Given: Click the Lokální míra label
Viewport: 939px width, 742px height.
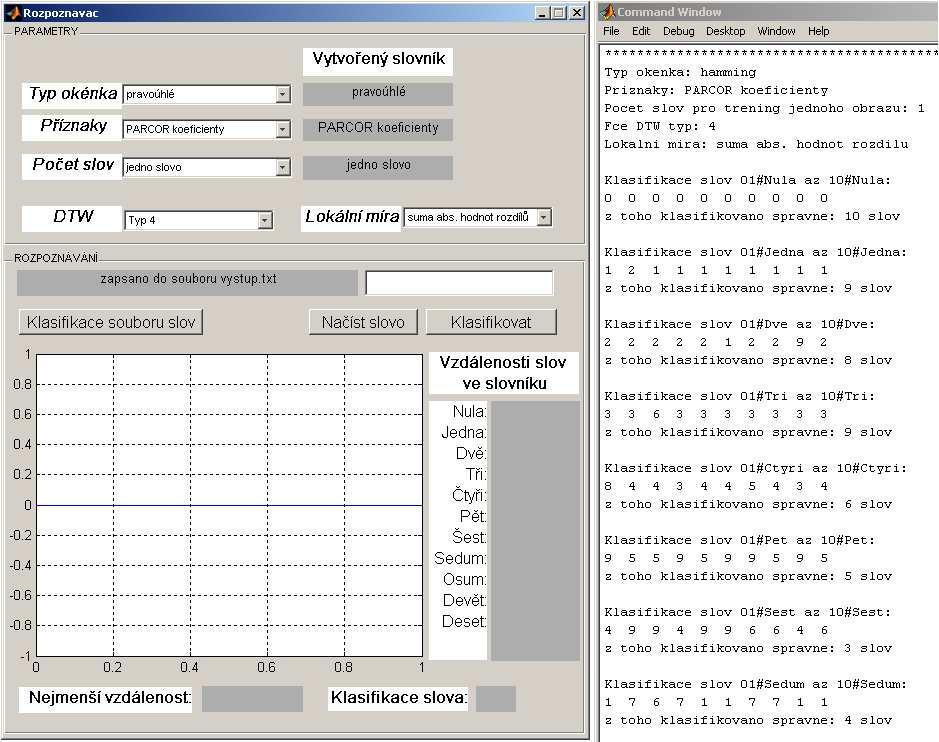Looking at the screenshot, I should (351, 218).
